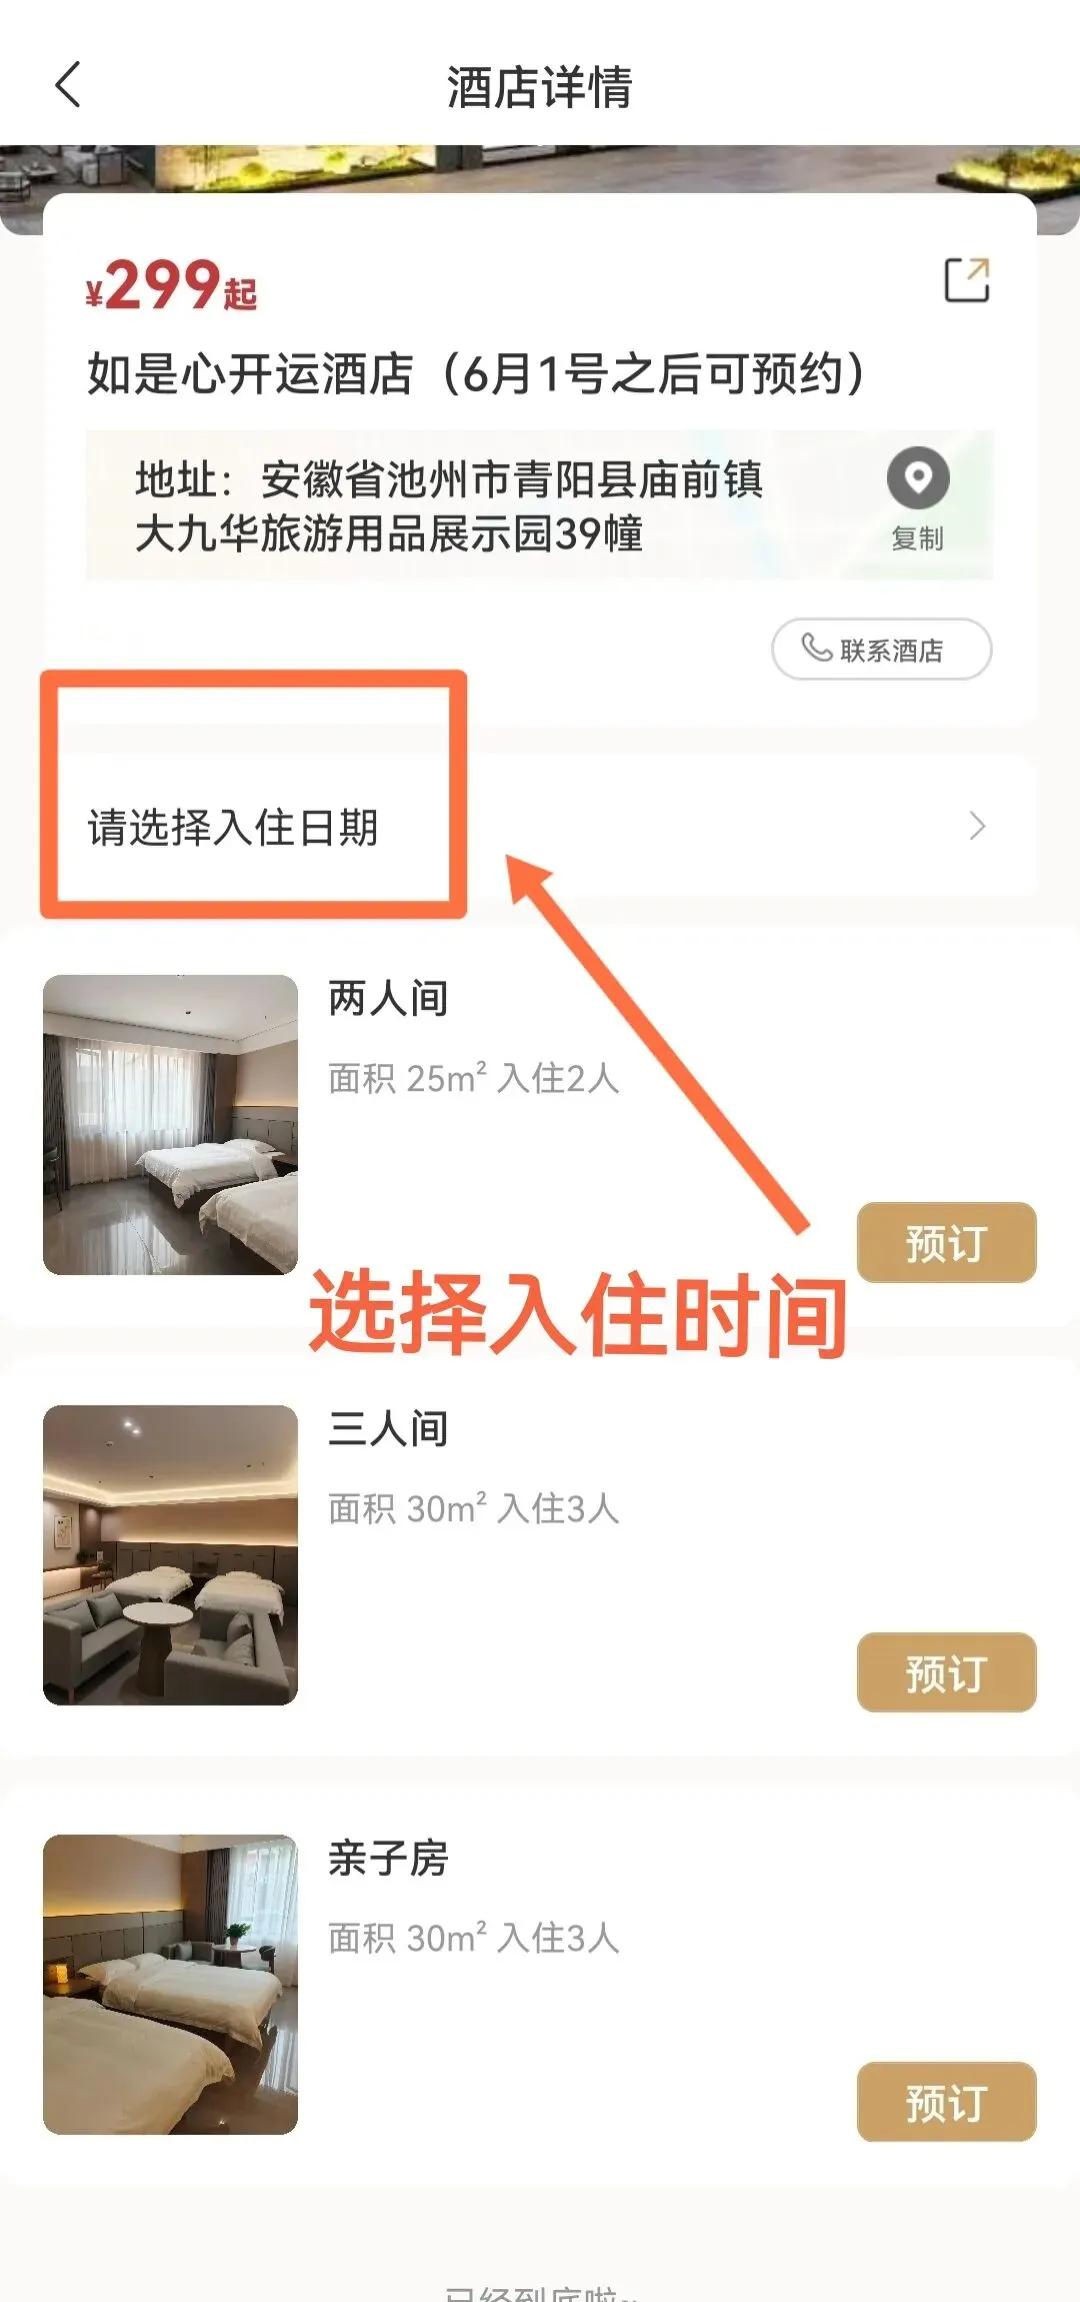Tap the share icon beside the price
1080x2302 pixels.
967,280
